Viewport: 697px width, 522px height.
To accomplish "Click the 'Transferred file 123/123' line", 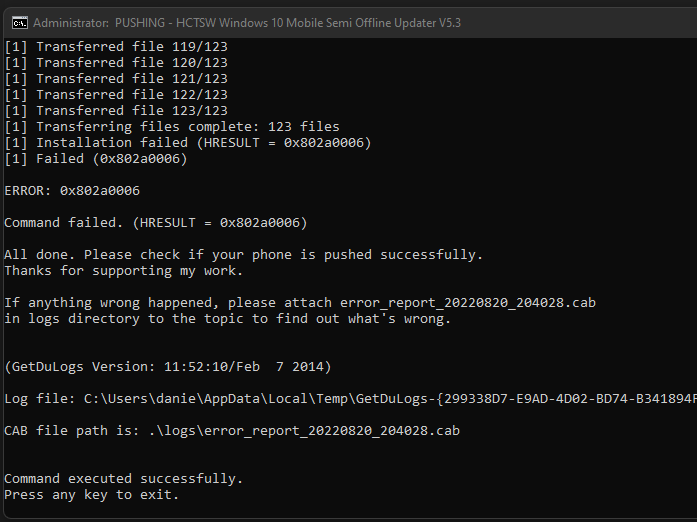I will pyautogui.click(x=116, y=110).
